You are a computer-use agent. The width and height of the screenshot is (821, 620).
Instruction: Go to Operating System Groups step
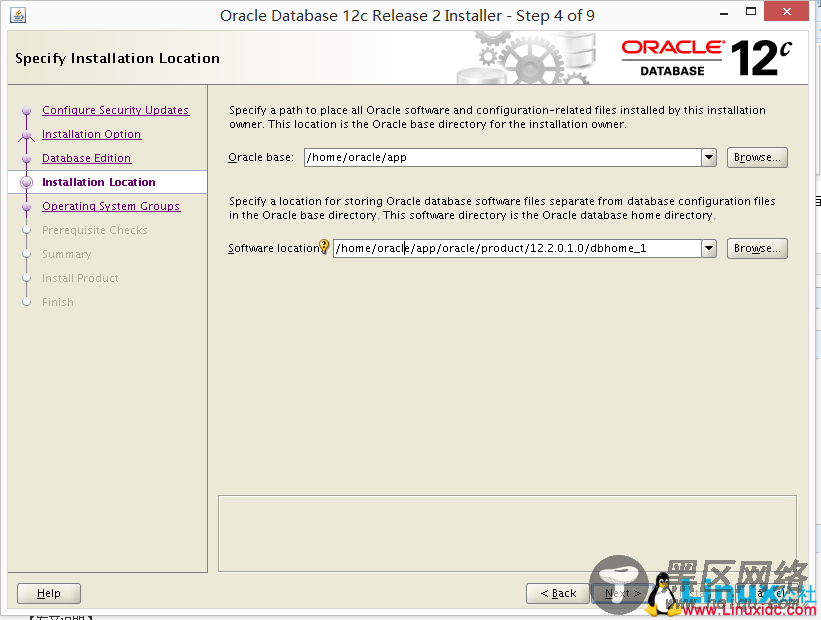pyautogui.click(x=111, y=206)
